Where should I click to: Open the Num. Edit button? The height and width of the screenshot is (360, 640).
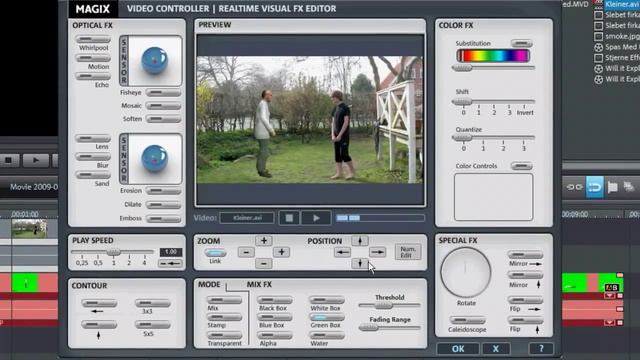tap(408, 252)
